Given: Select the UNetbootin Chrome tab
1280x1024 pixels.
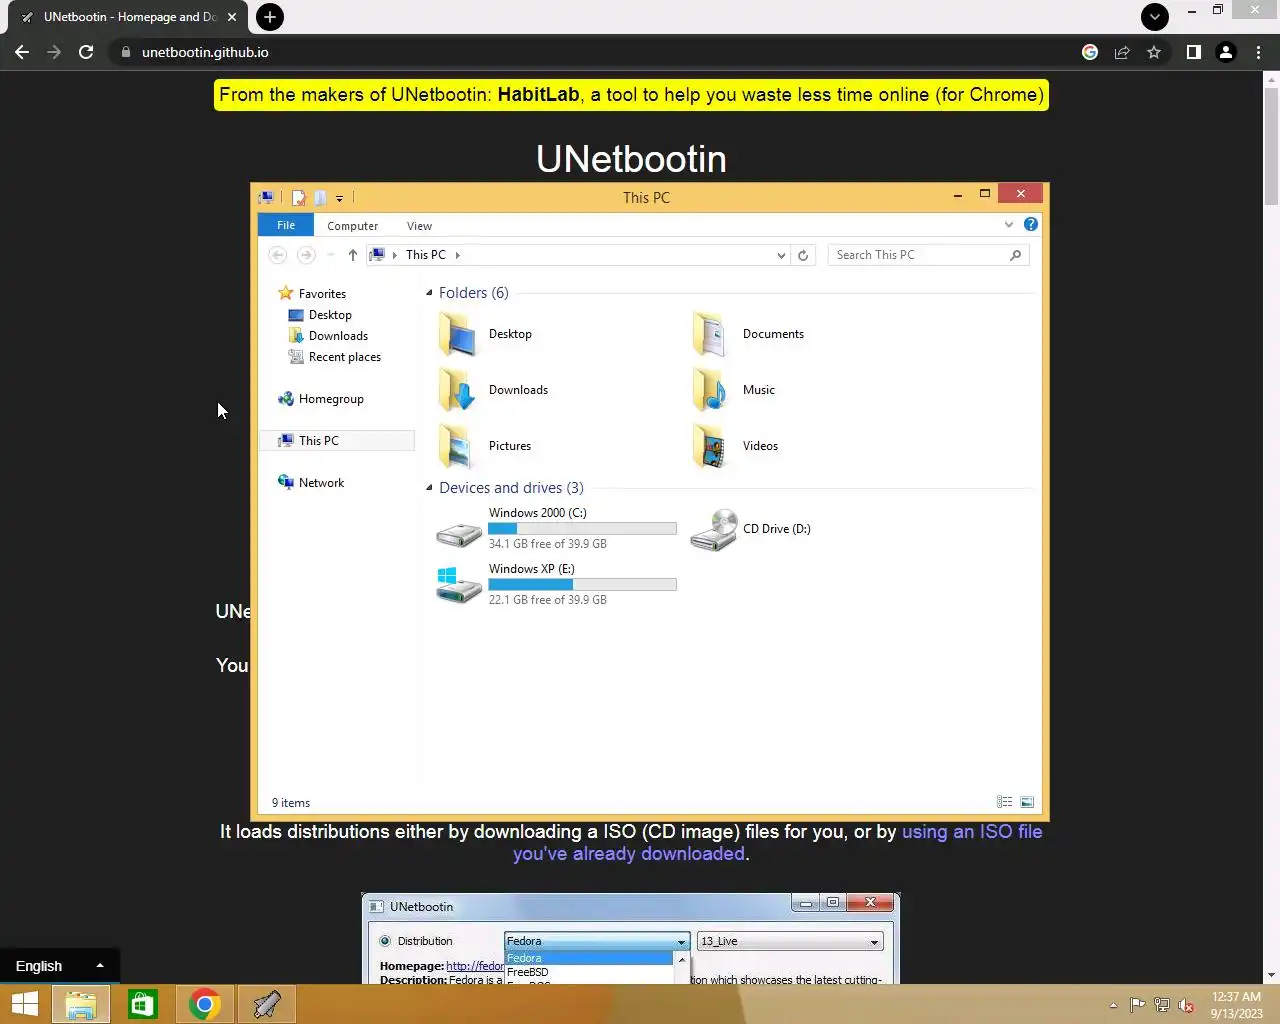Looking at the screenshot, I should tap(128, 17).
